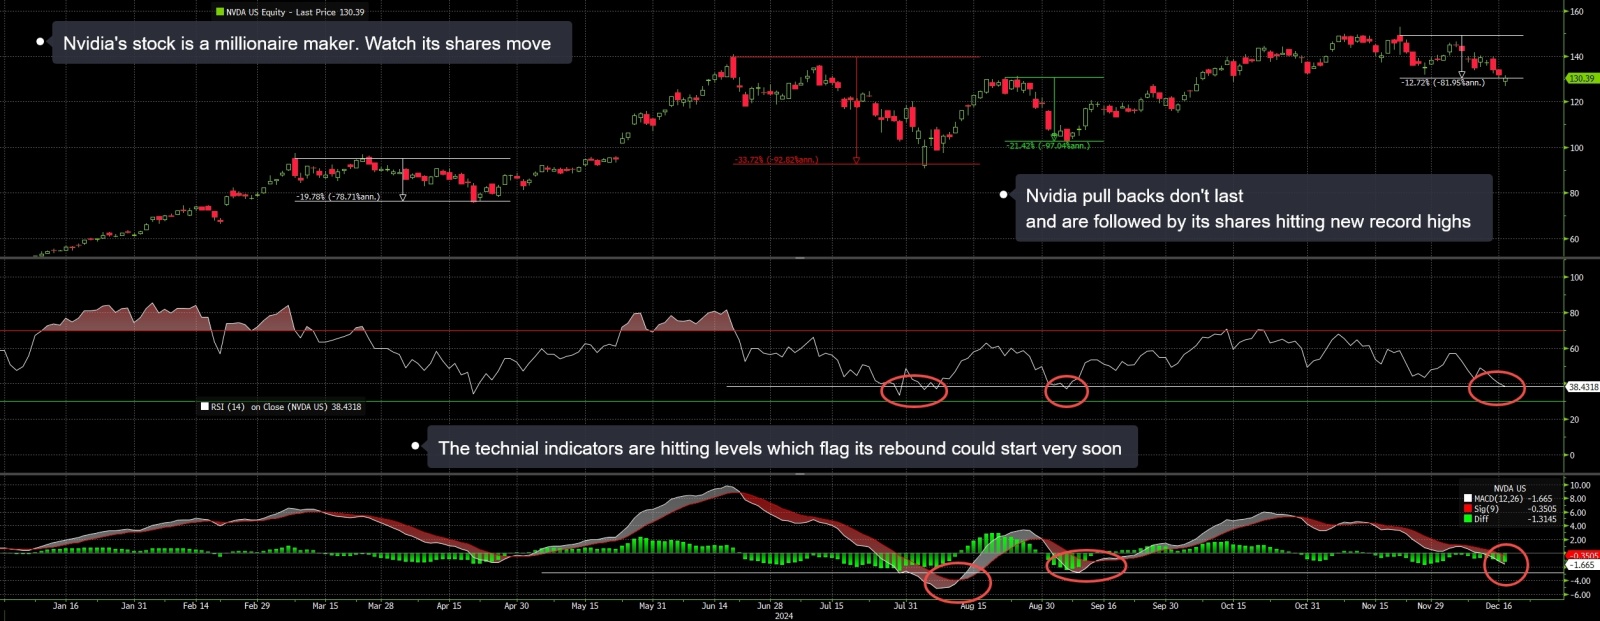Image resolution: width=1600 pixels, height=621 pixels.
Task: Click the "Sig(9)" legend label
Action: pyautogui.click(x=1486, y=509)
